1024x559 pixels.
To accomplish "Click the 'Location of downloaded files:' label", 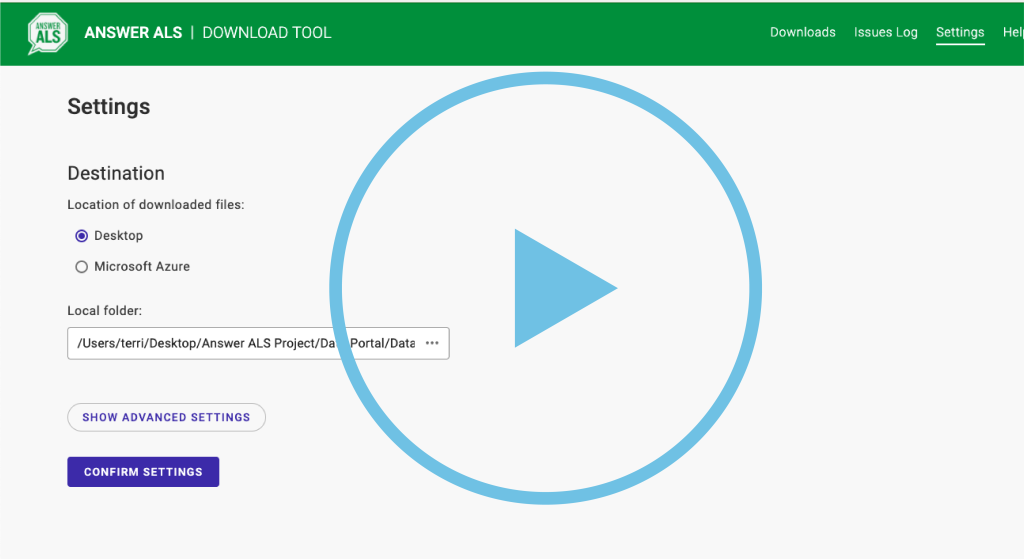I will pos(155,204).
